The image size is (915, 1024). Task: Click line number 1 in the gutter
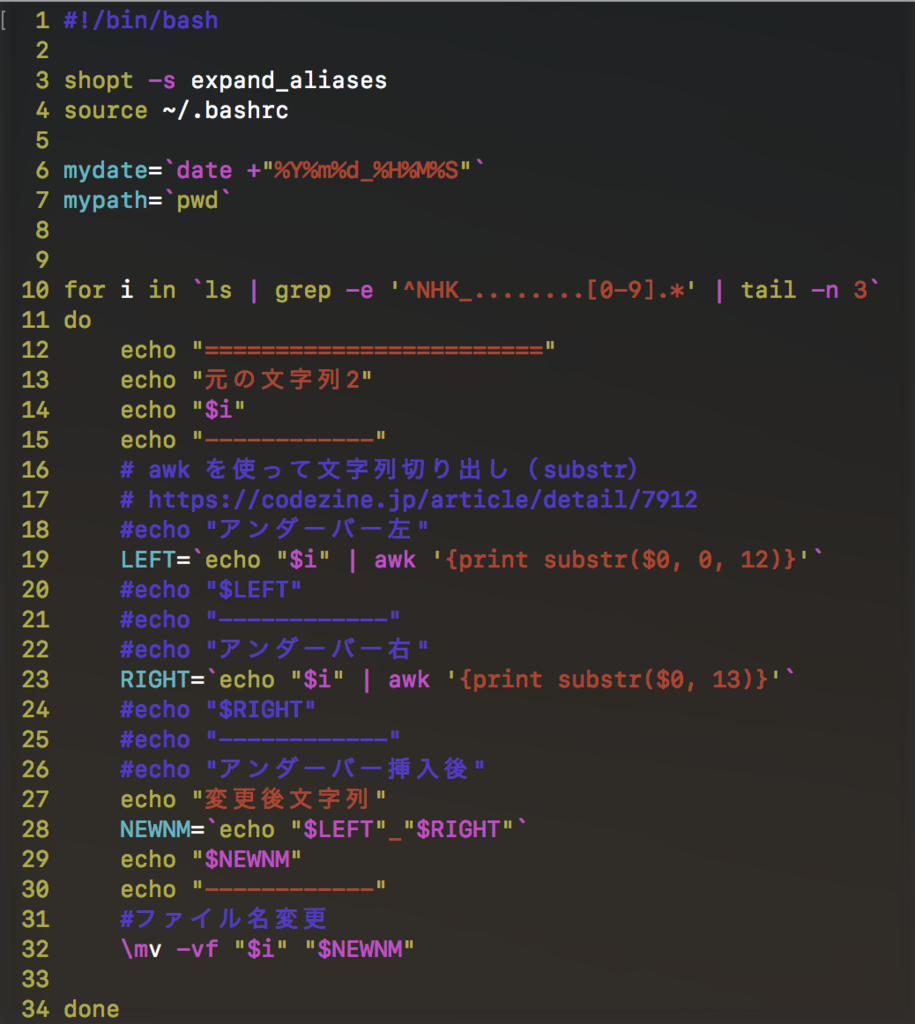41,20
